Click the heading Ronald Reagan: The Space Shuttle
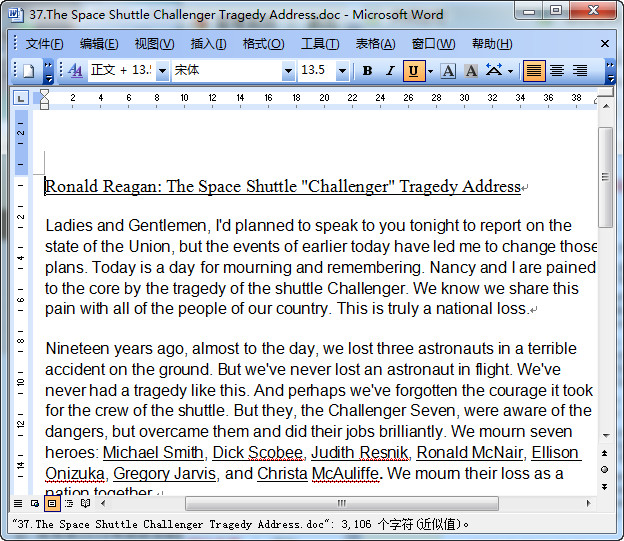The height and width of the screenshot is (541, 624). coord(171,186)
